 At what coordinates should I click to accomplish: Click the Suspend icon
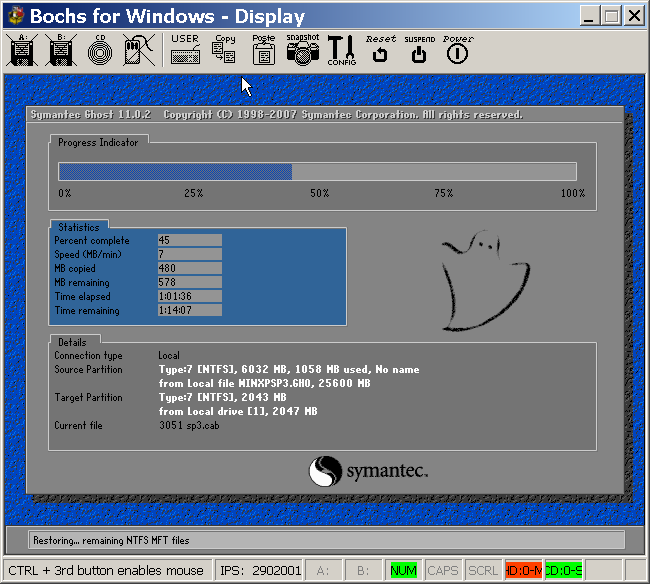tap(420, 49)
